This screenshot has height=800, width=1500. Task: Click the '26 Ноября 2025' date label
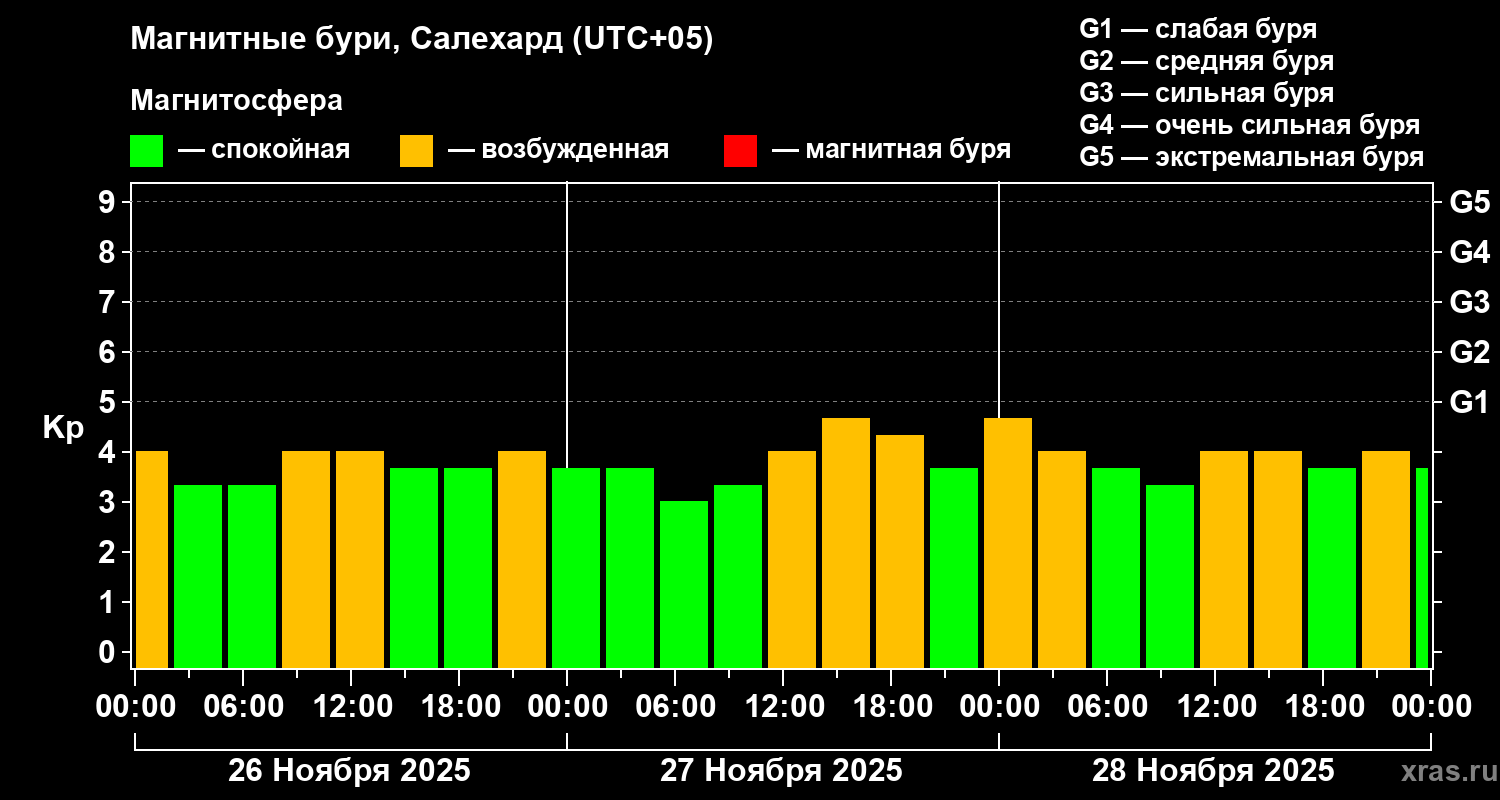[x=349, y=770]
